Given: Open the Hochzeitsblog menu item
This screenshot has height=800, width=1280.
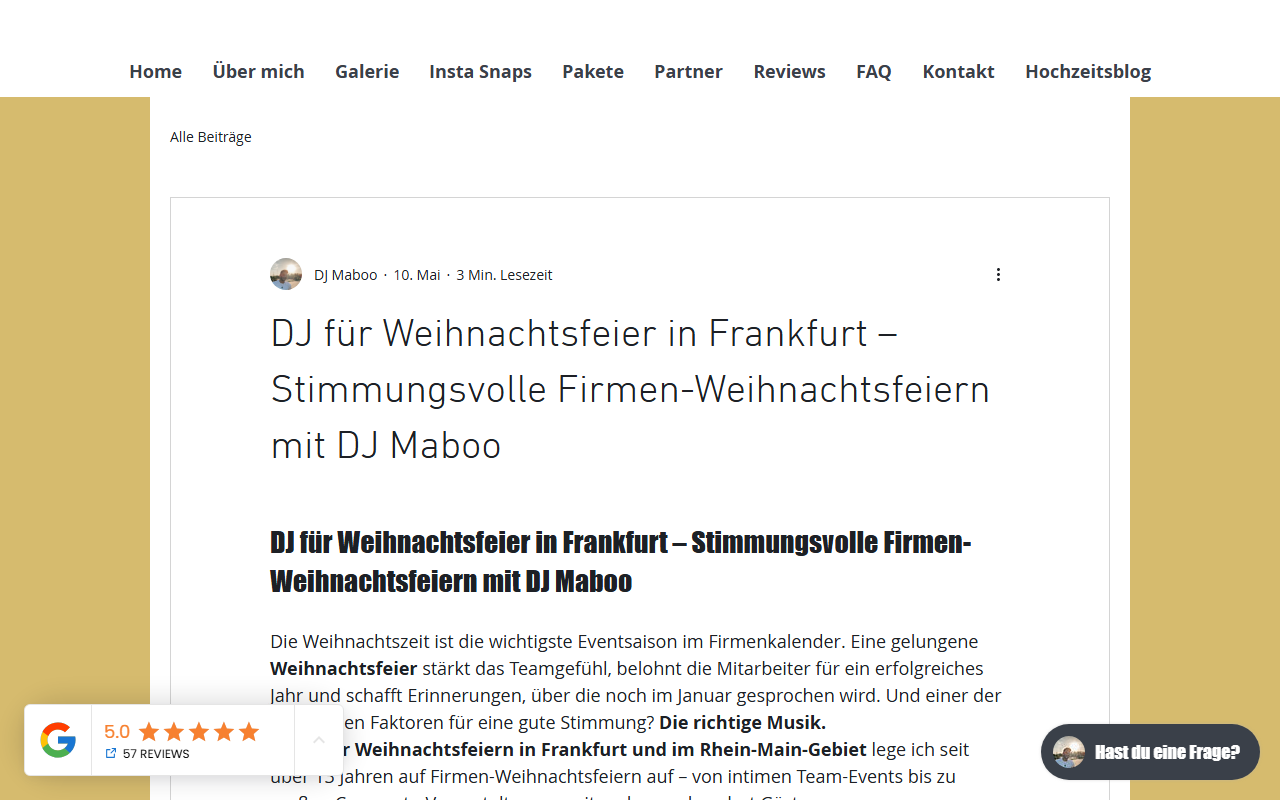Looking at the screenshot, I should point(1088,71).
